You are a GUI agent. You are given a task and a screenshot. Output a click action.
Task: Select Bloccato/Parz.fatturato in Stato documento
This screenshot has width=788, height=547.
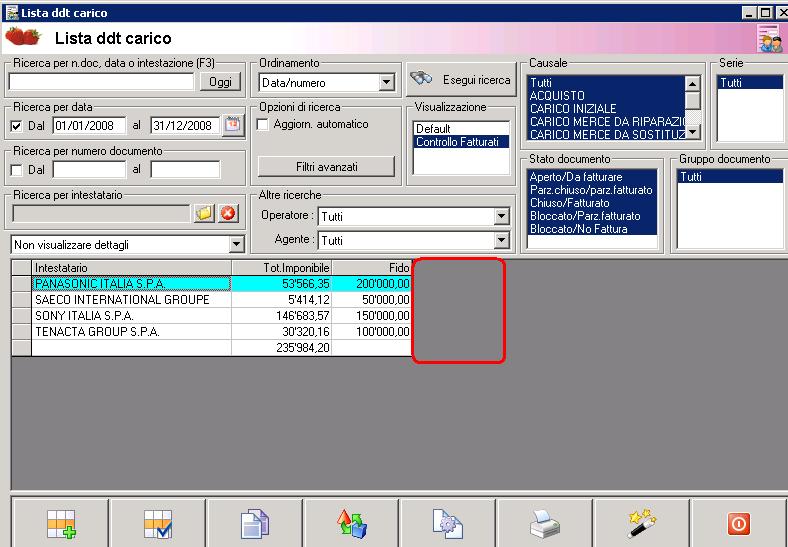click(592, 216)
